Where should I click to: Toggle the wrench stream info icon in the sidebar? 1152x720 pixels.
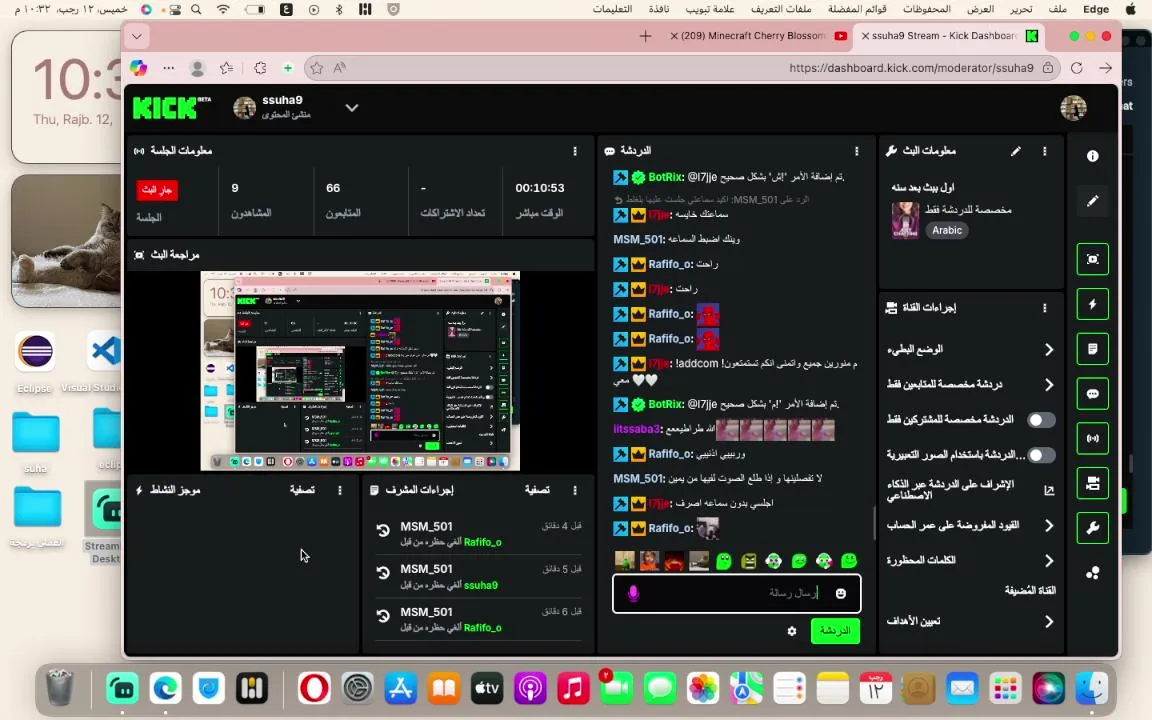pos(1092,528)
